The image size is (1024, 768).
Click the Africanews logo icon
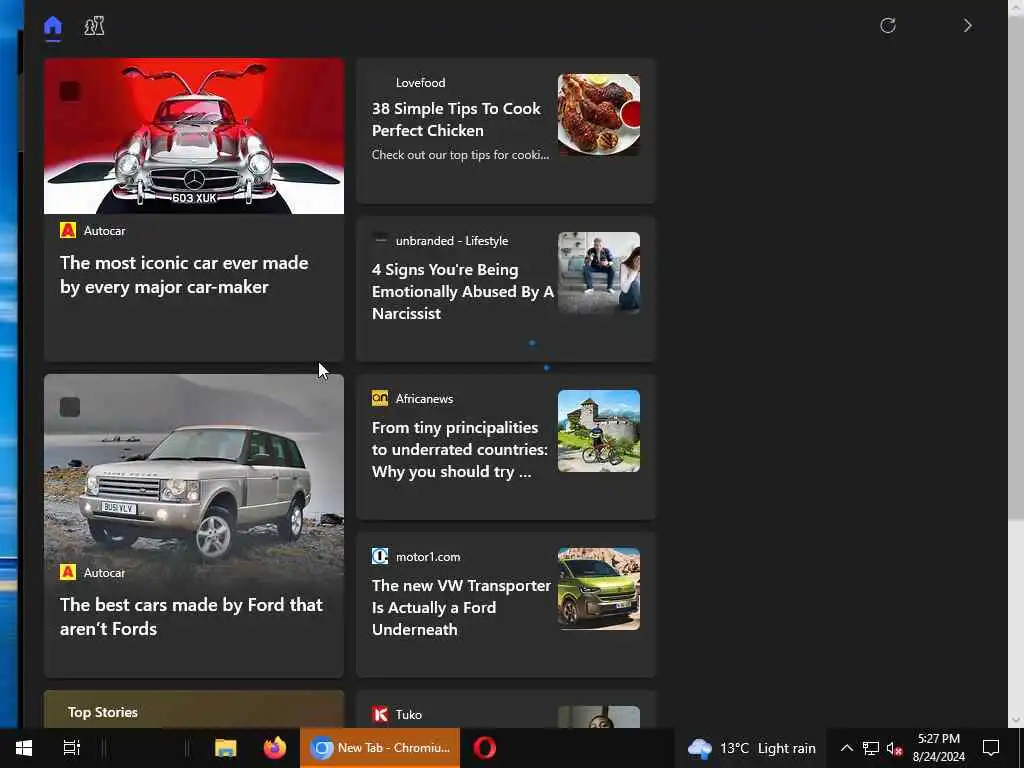pos(380,398)
